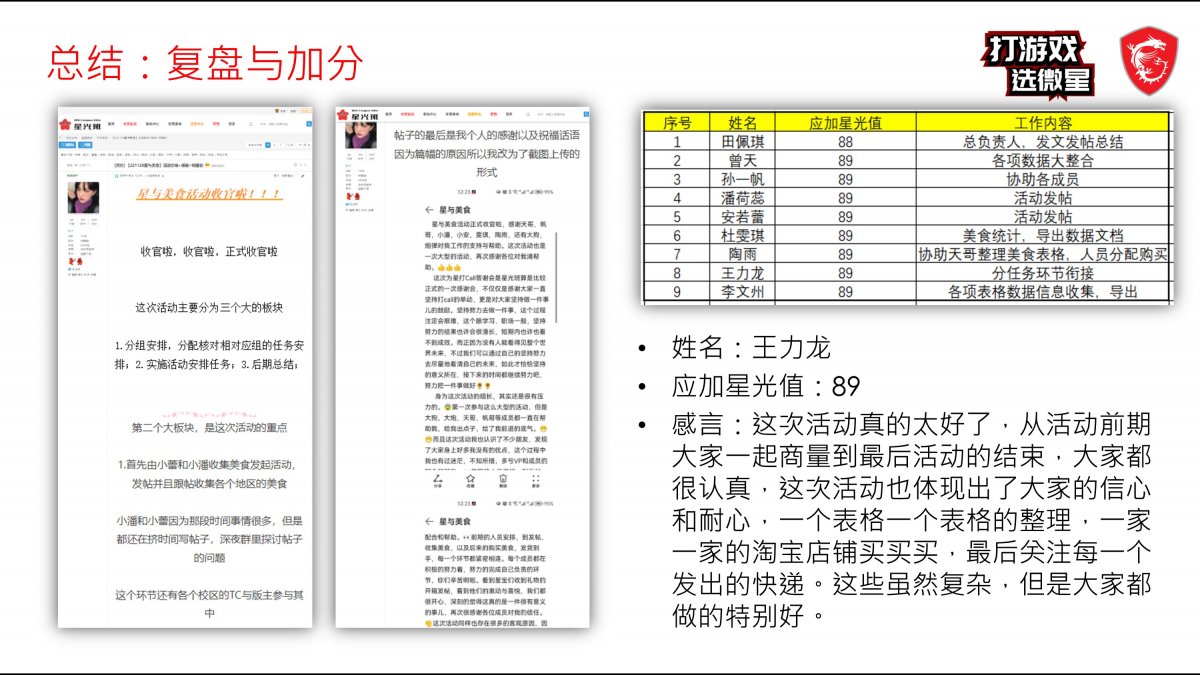The image size is (1200, 675).
Task: Click the 田佩琪 name cell in table
Action: 744,142
